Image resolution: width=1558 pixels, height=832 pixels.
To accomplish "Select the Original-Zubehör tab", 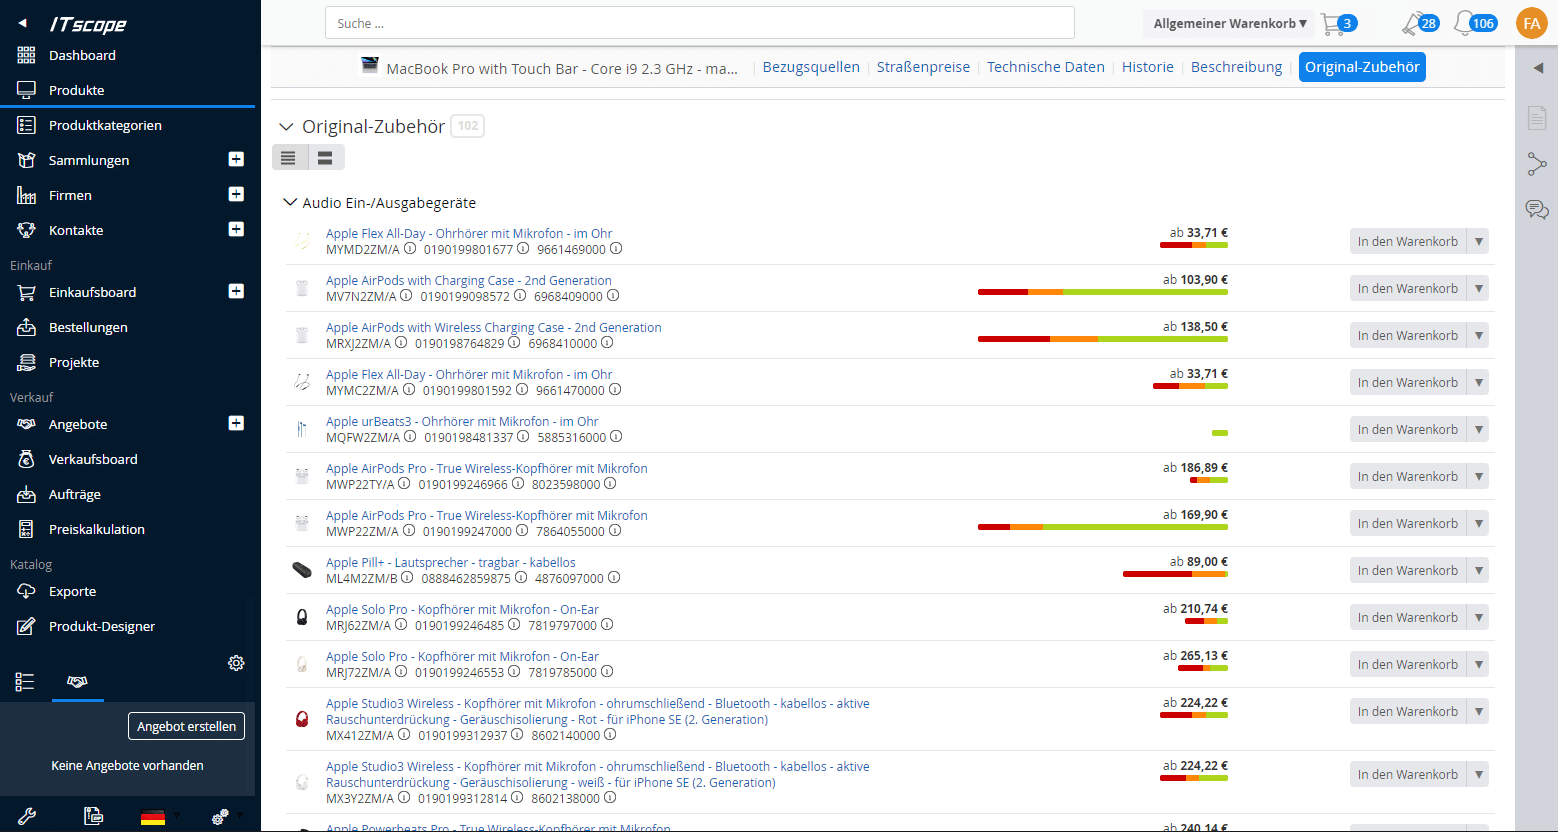I will click(x=1362, y=67).
